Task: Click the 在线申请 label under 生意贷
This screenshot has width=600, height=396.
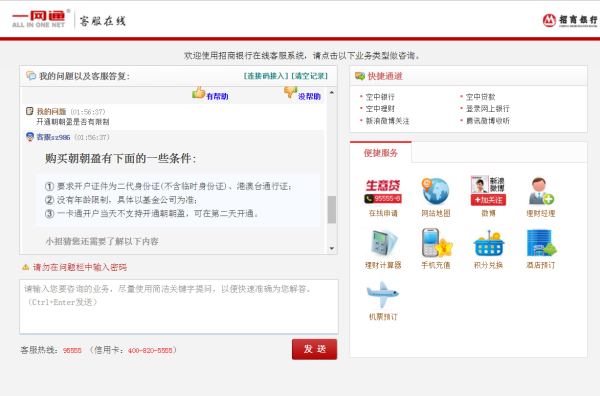Action: pyautogui.click(x=383, y=213)
